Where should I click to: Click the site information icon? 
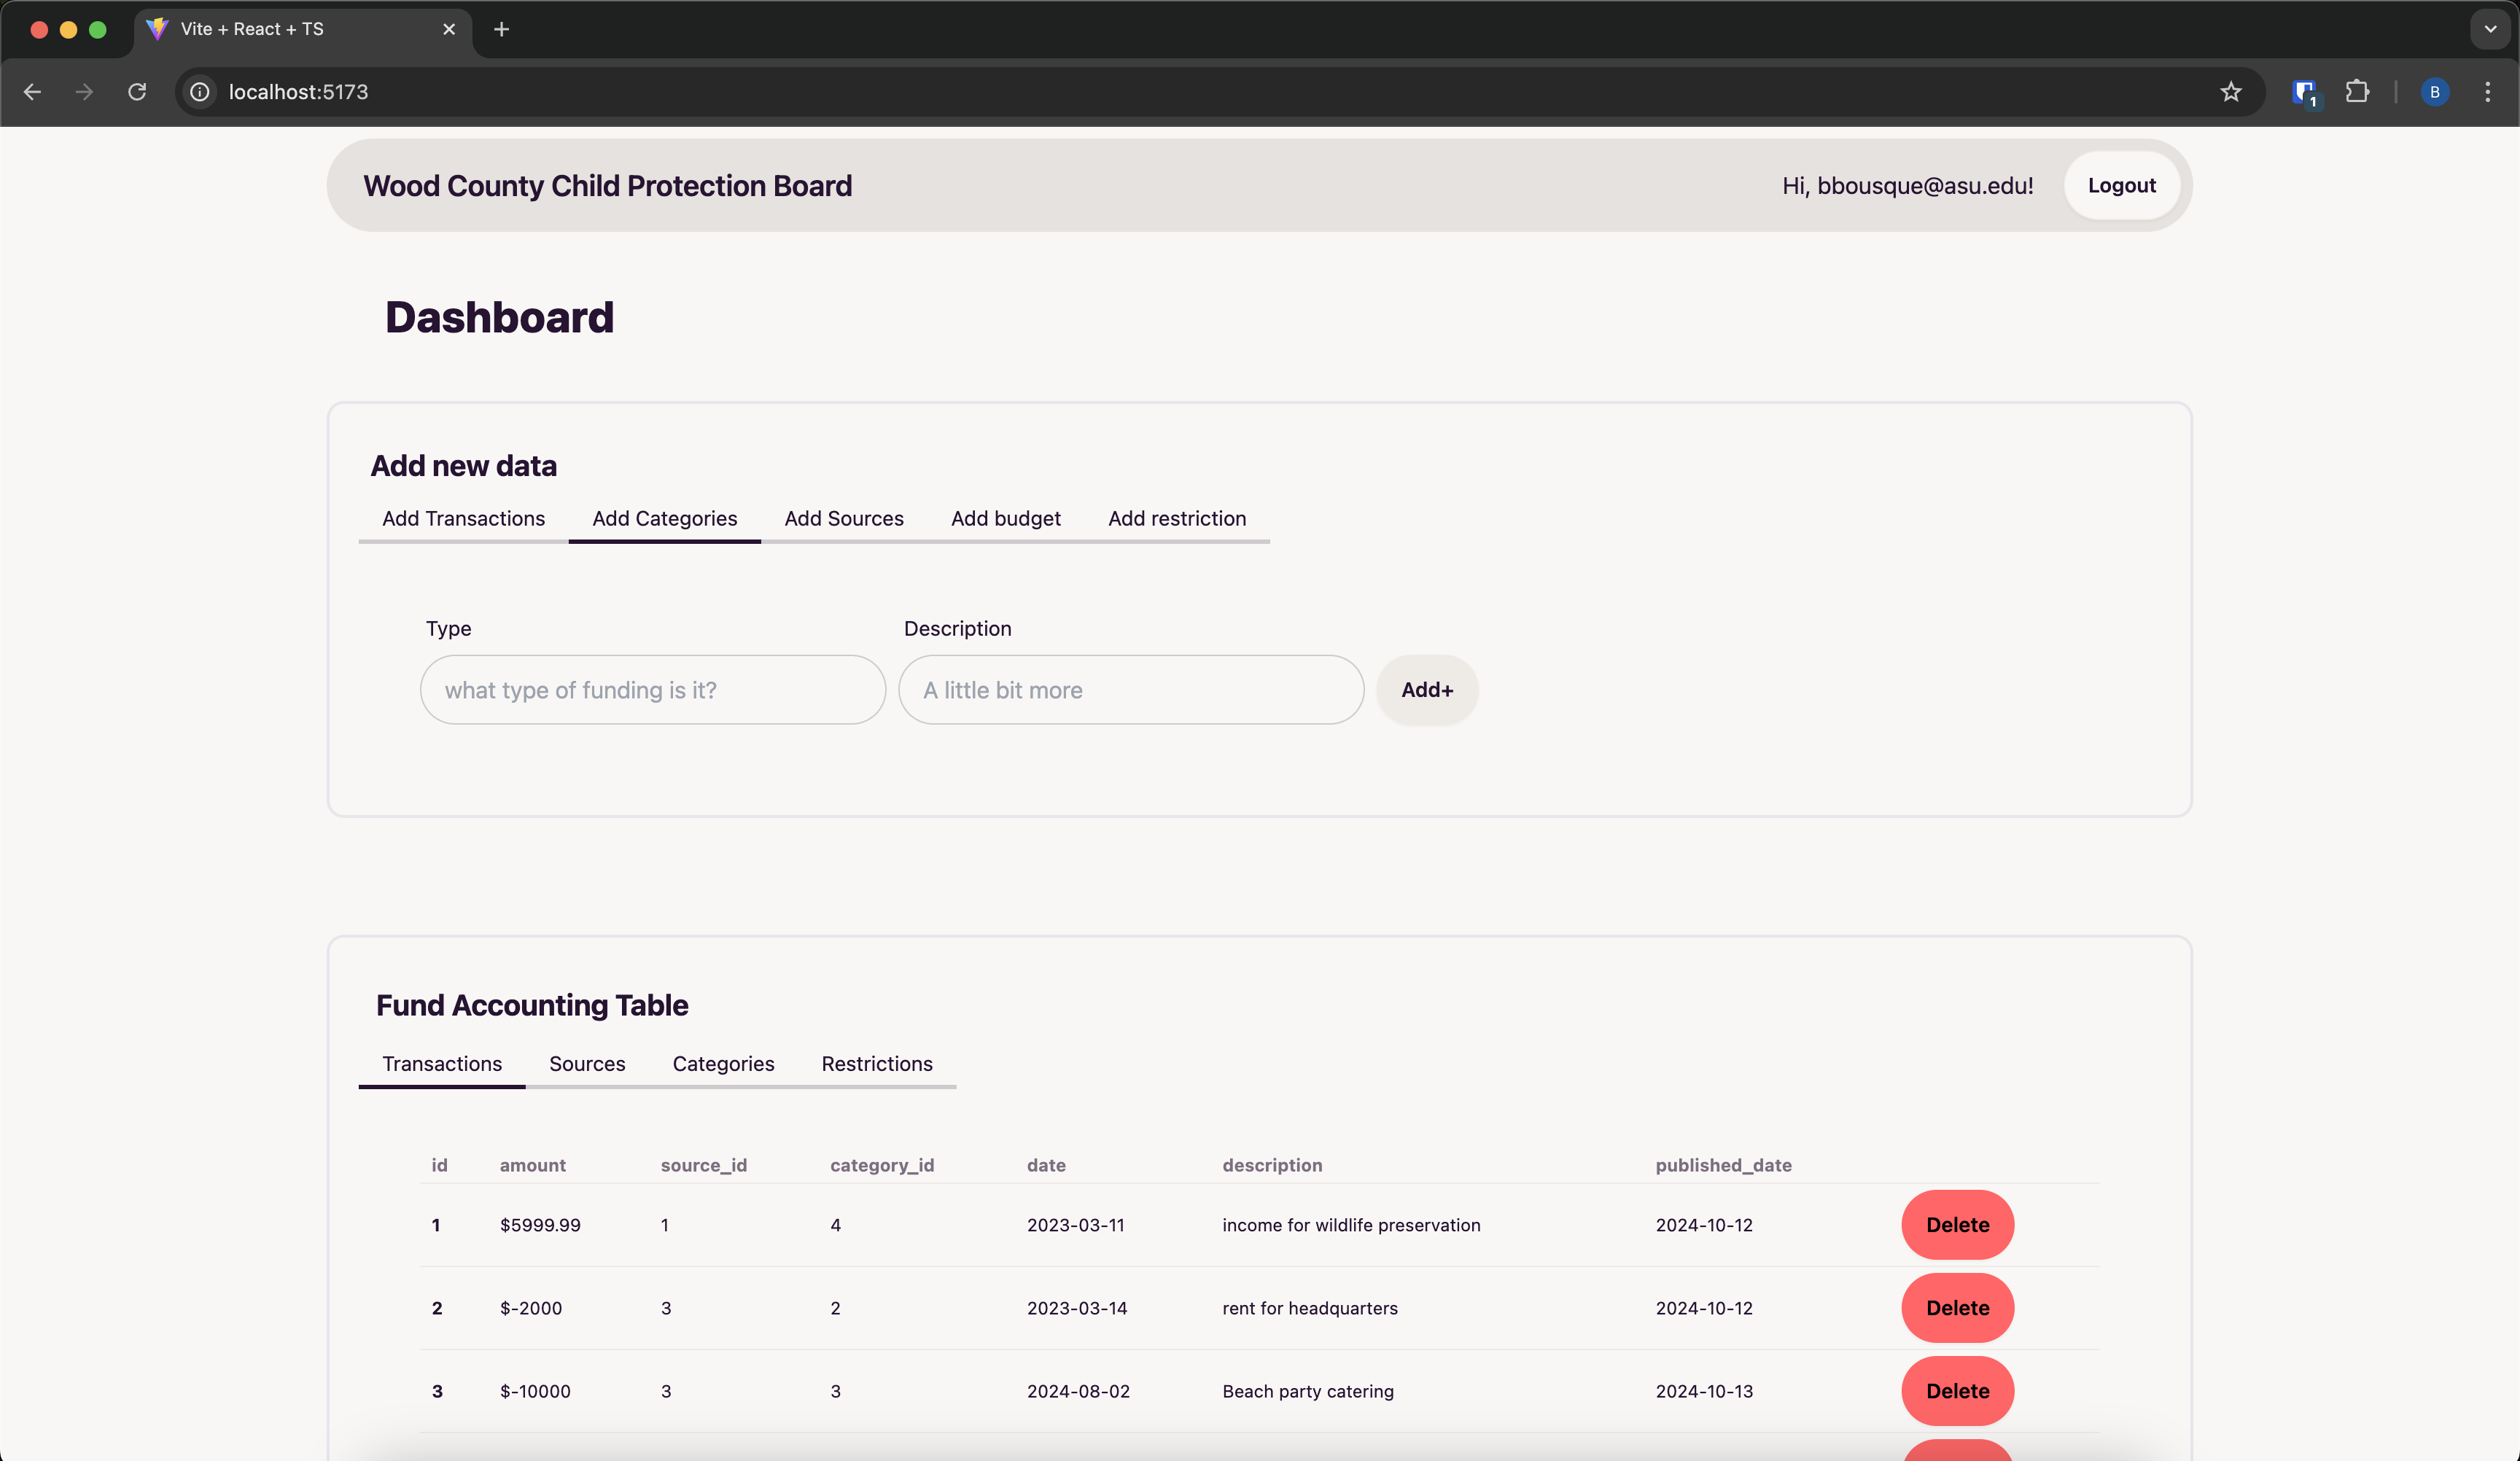[x=200, y=92]
